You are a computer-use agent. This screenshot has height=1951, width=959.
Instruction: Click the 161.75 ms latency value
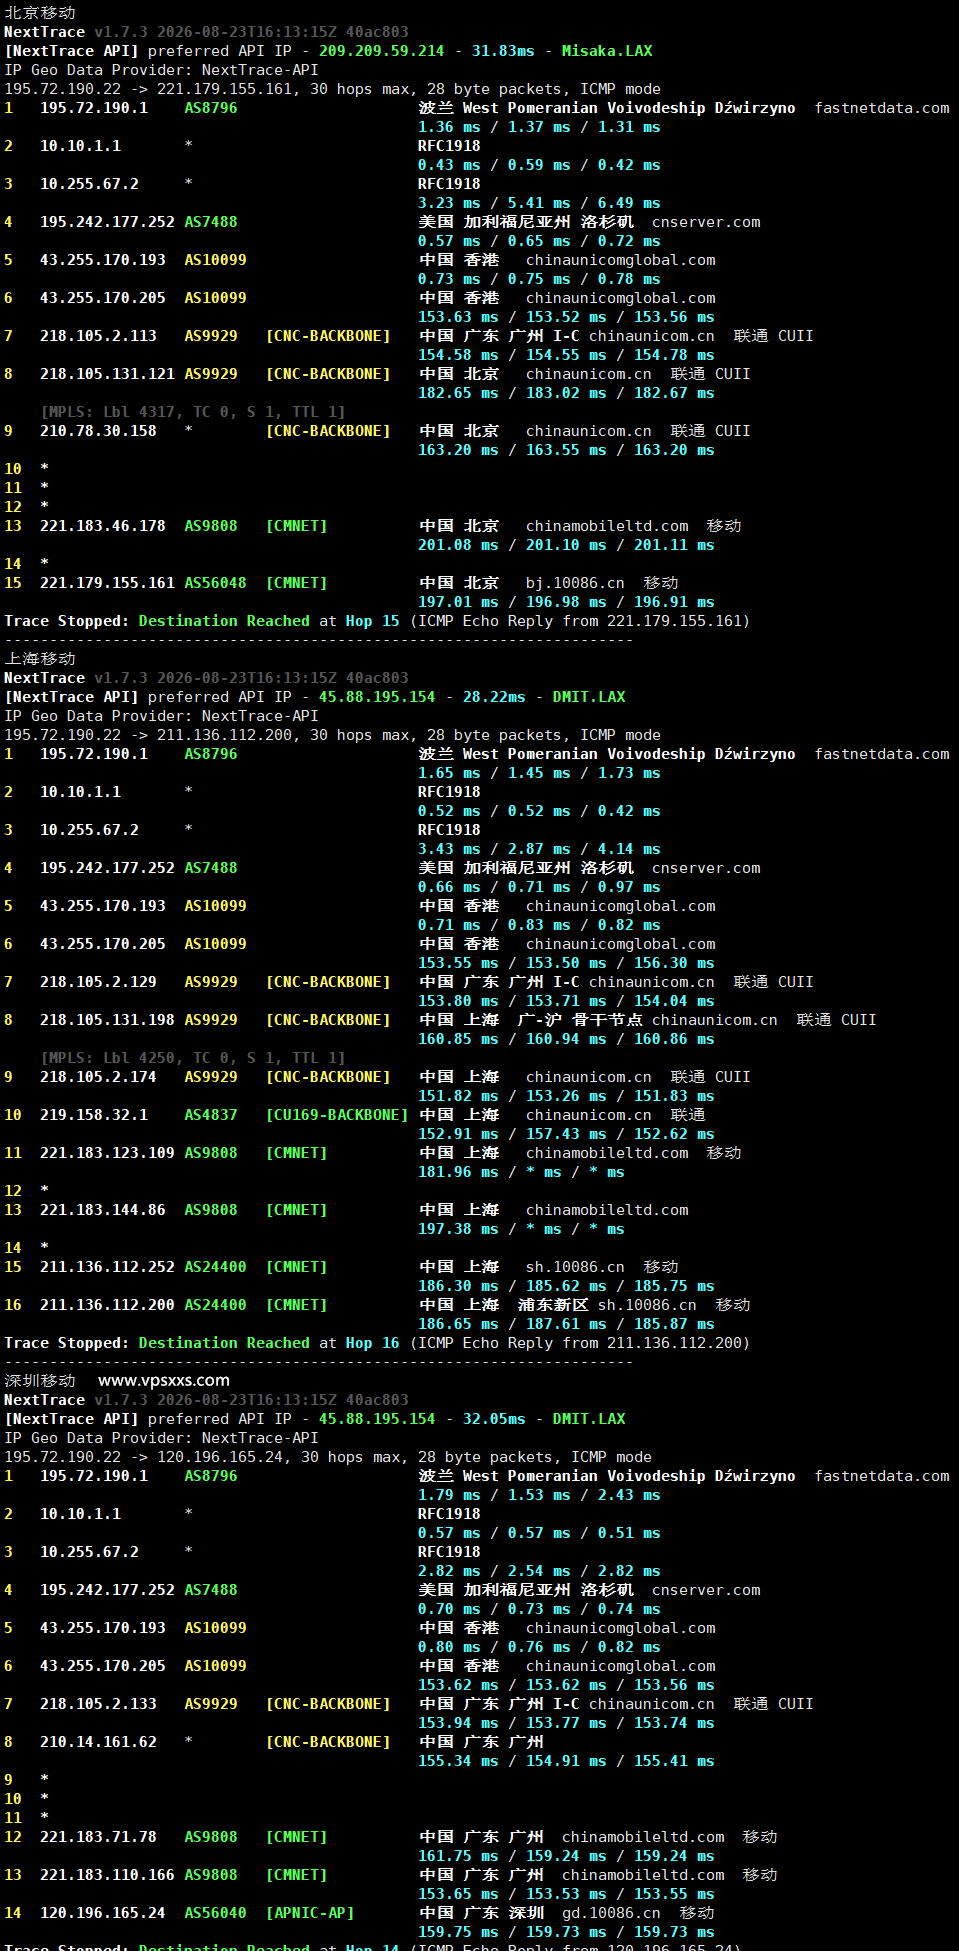coord(458,1856)
